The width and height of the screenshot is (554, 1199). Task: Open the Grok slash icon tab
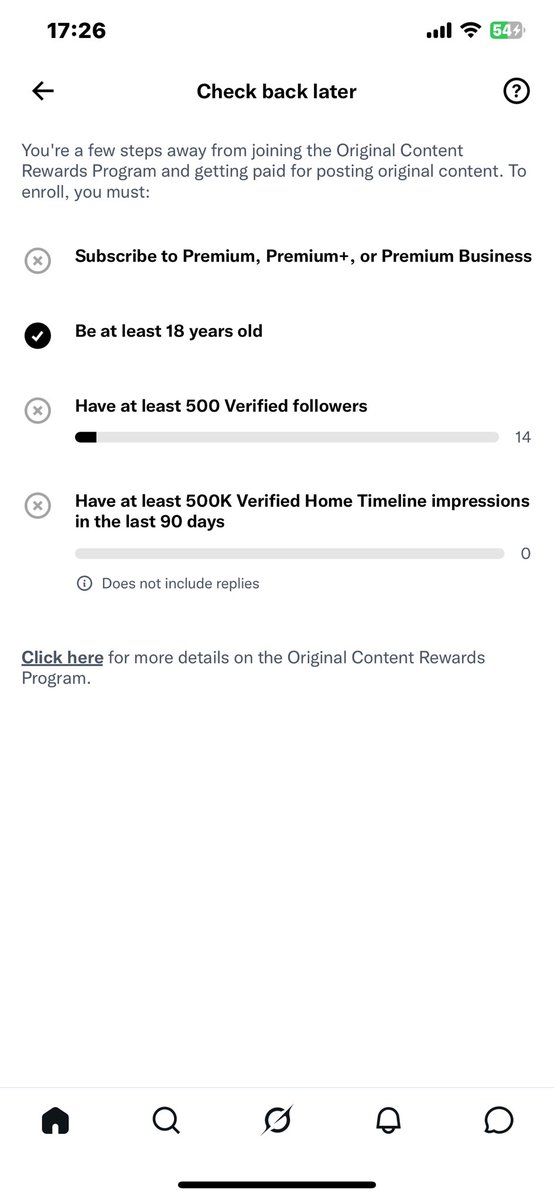click(277, 1120)
